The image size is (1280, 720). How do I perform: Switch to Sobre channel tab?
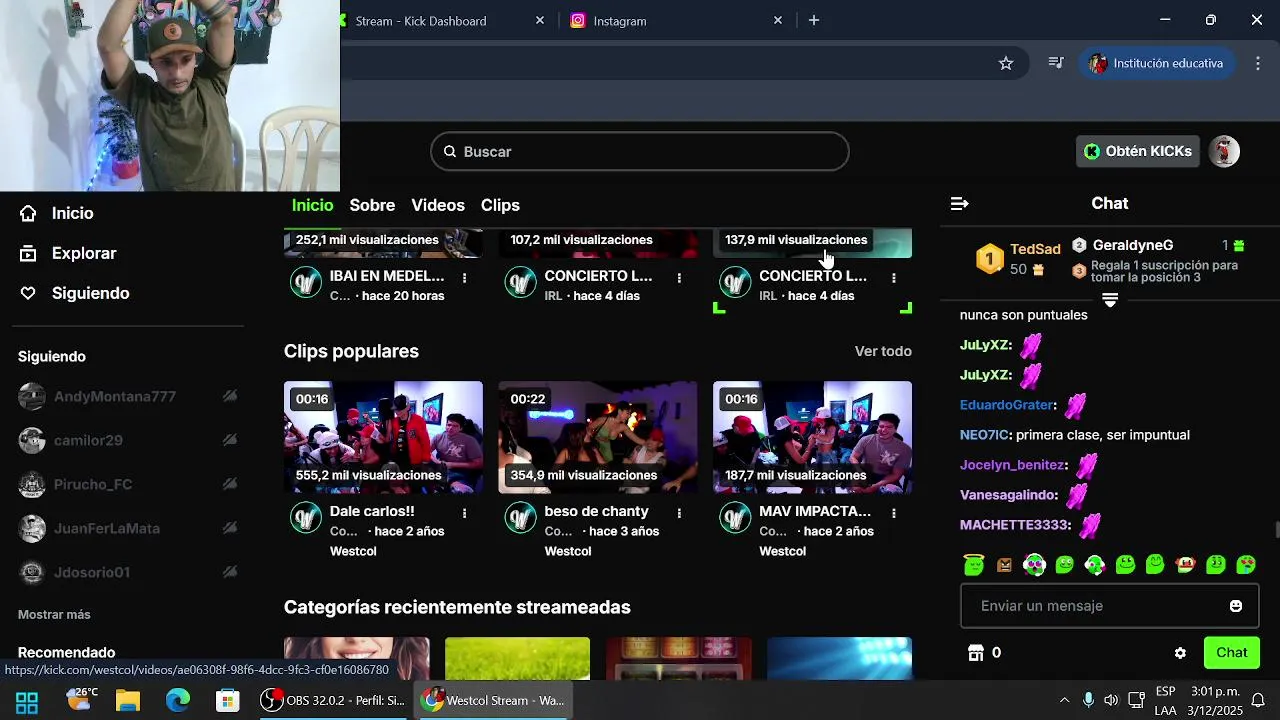(x=372, y=205)
